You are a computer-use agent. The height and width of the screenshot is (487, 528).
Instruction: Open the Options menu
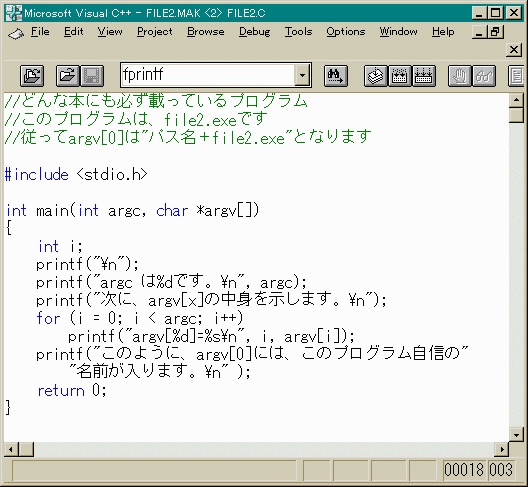click(346, 32)
